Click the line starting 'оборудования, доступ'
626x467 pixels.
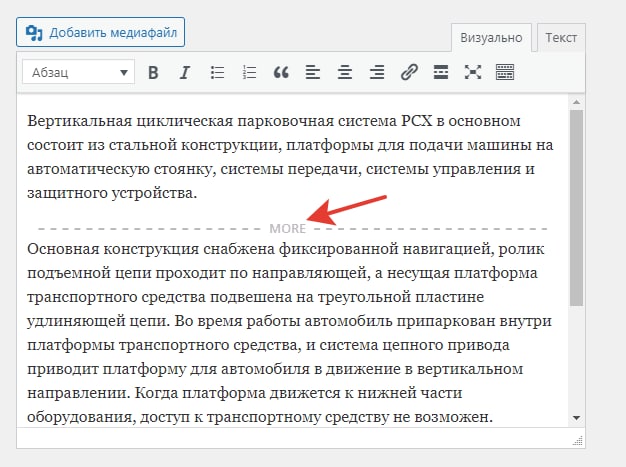(x=260, y=417)
